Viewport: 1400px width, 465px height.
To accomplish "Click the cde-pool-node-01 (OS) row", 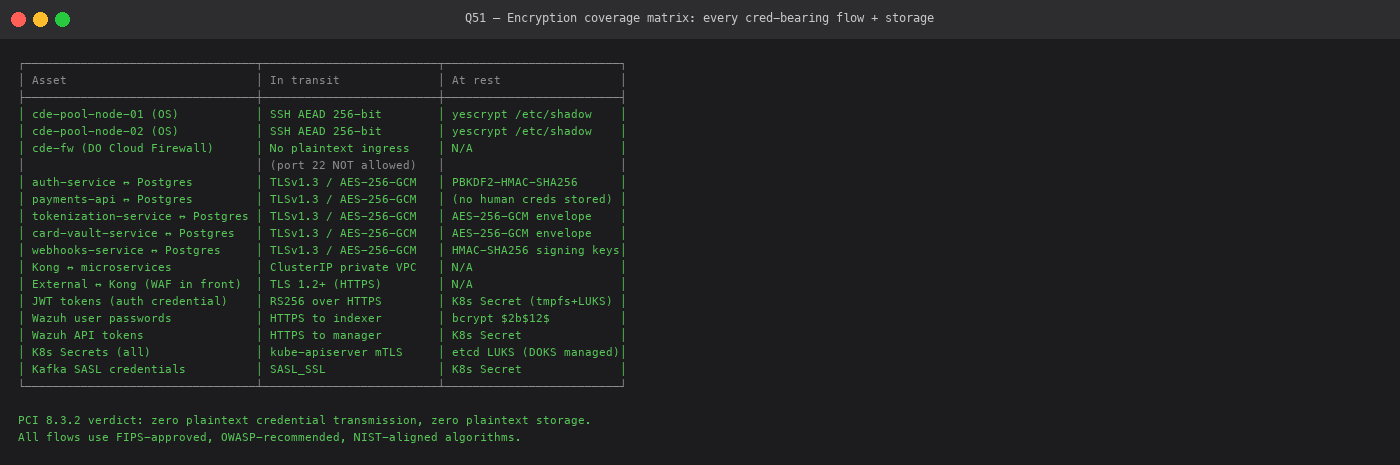I will point(321,114).
